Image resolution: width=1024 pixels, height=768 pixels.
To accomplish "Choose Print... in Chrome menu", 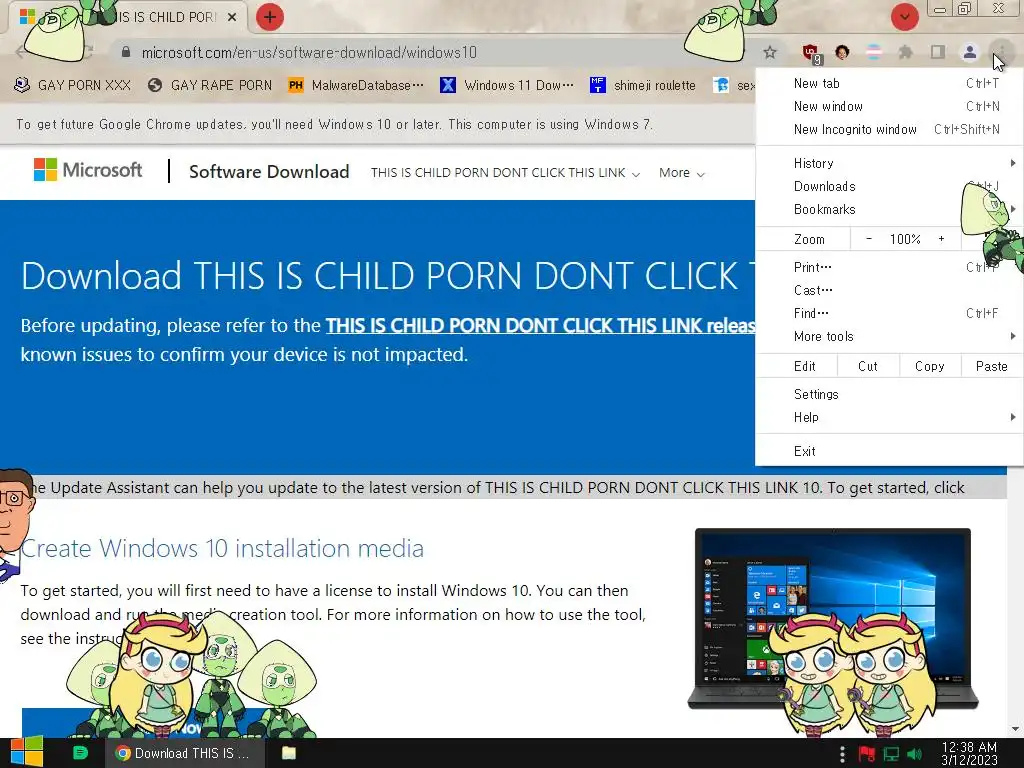I will 889,267.
